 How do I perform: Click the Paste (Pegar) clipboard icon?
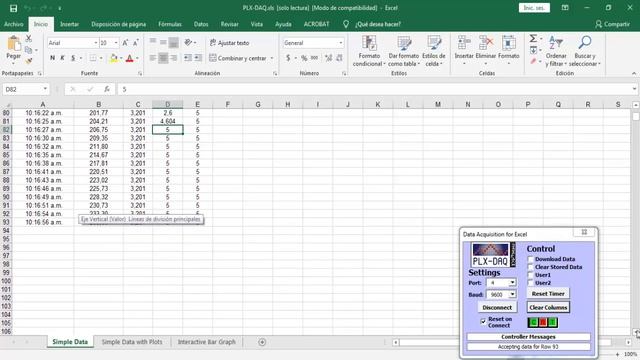click(14, 44)
